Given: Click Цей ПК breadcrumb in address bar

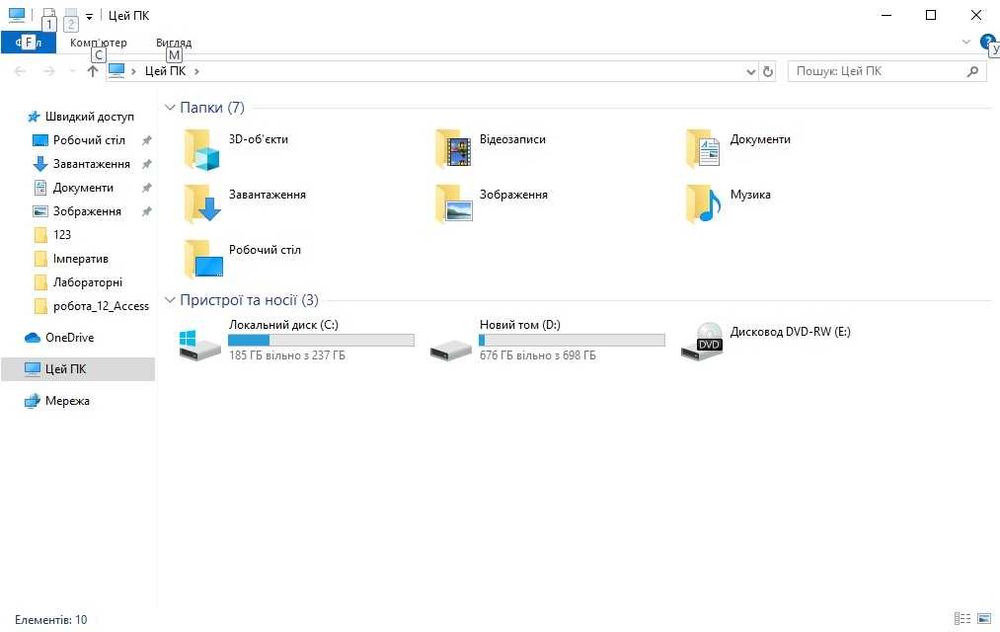Looking at the screenshot, I should pos(165,71).
